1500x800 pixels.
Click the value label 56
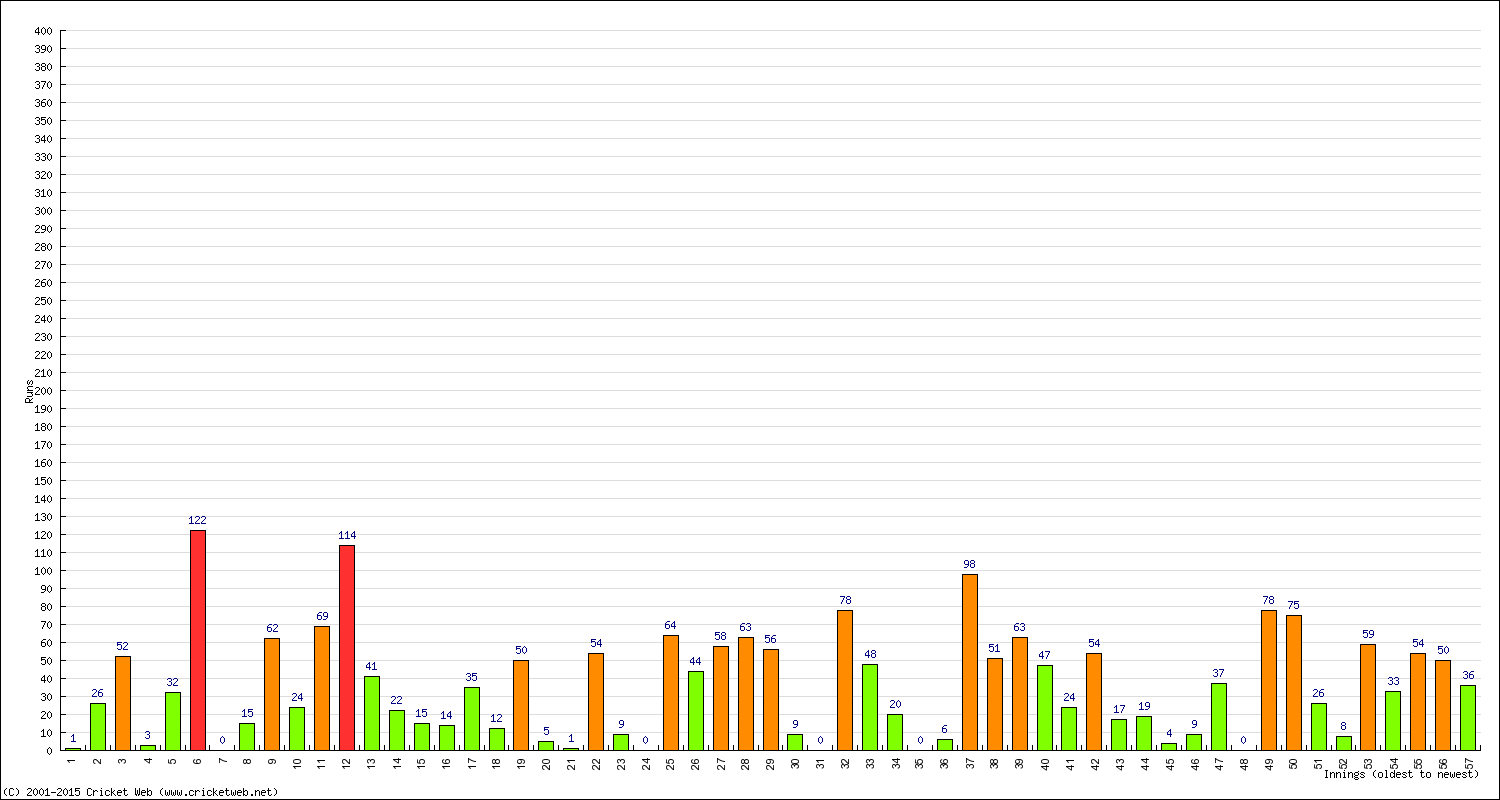pyautogui.click(x=770, y=639)
